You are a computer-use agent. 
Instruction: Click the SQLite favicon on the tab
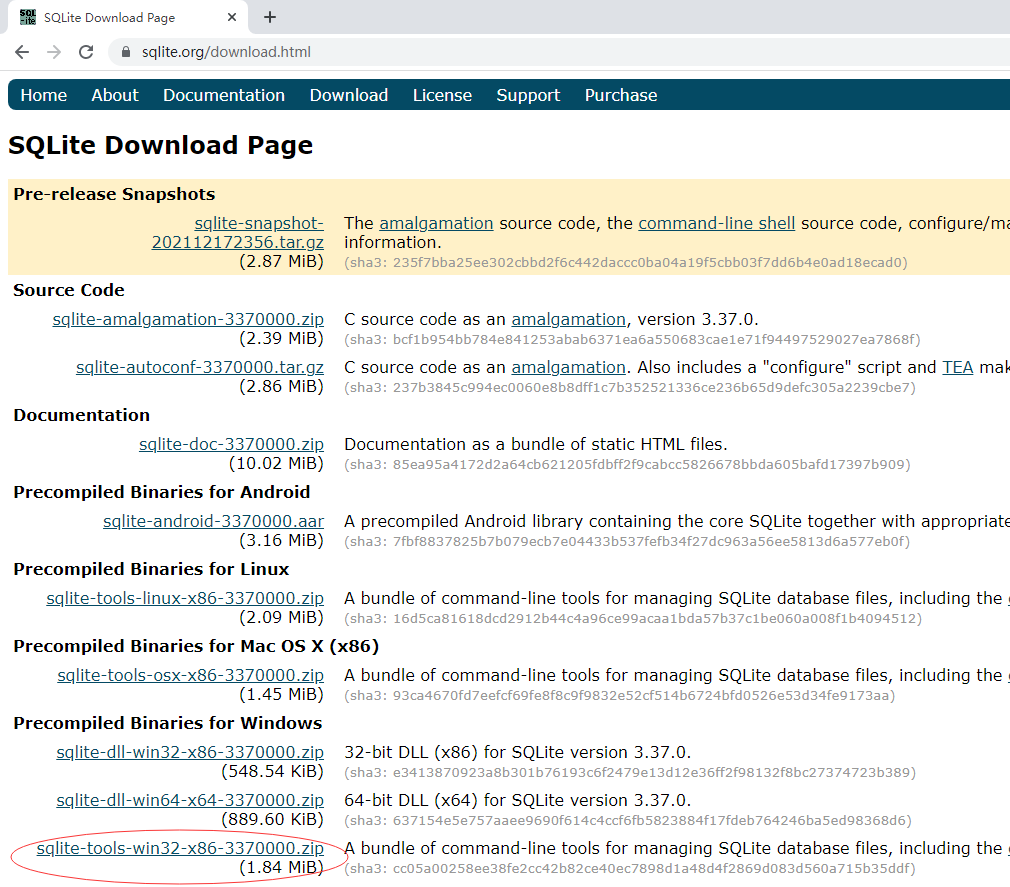(28, 17)
